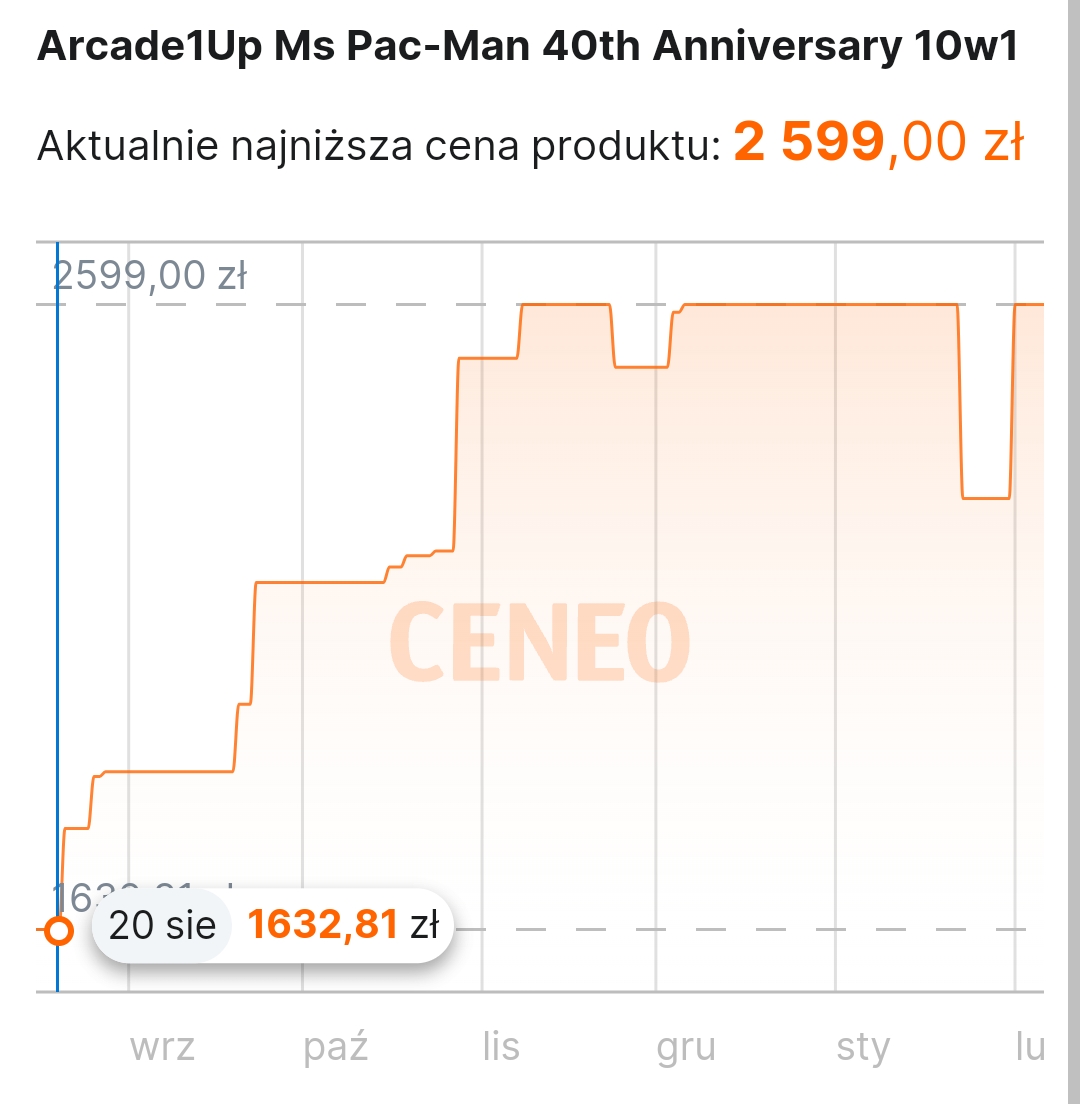
Task: Click the short price dip before 'gru' gridline
Action: (641, 367)
